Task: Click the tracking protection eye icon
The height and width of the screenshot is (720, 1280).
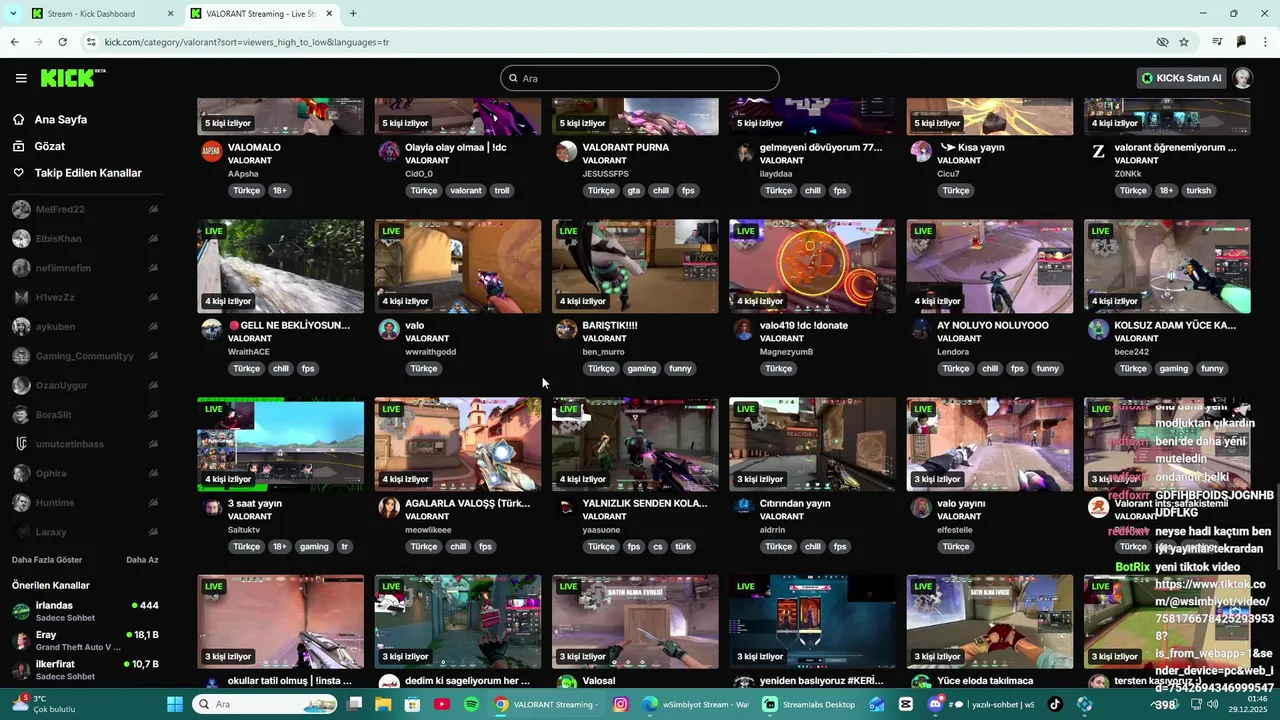Action: pos(1162,42)
